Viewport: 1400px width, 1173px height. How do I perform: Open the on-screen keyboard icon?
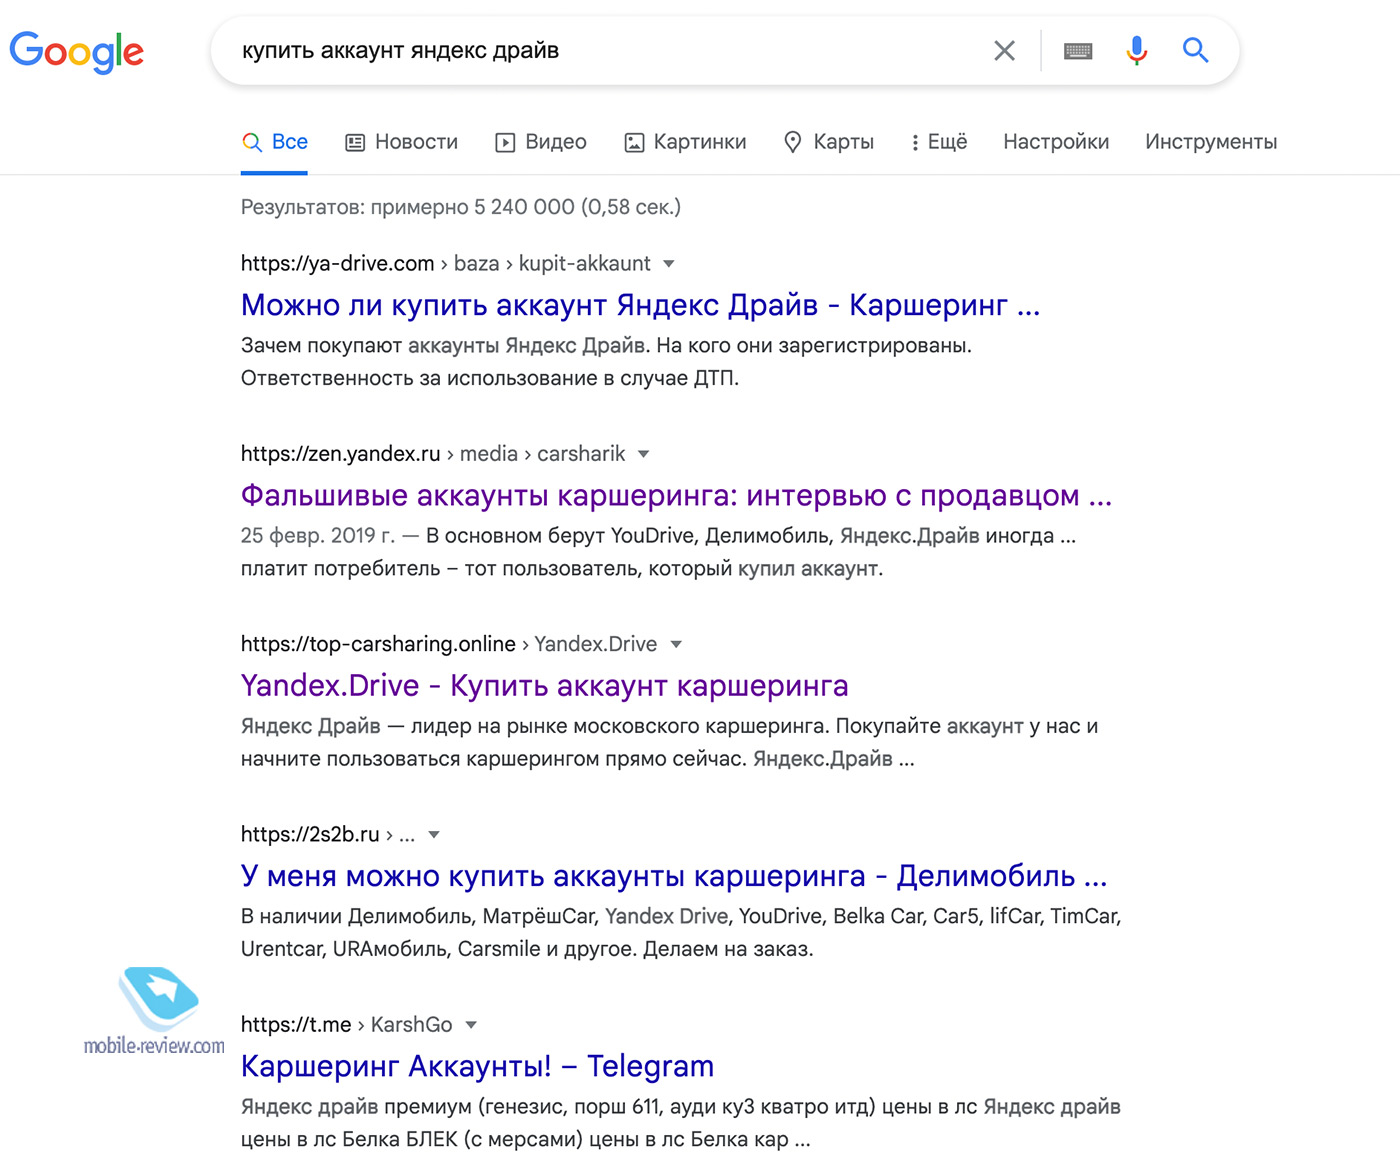pos(1077,51)
